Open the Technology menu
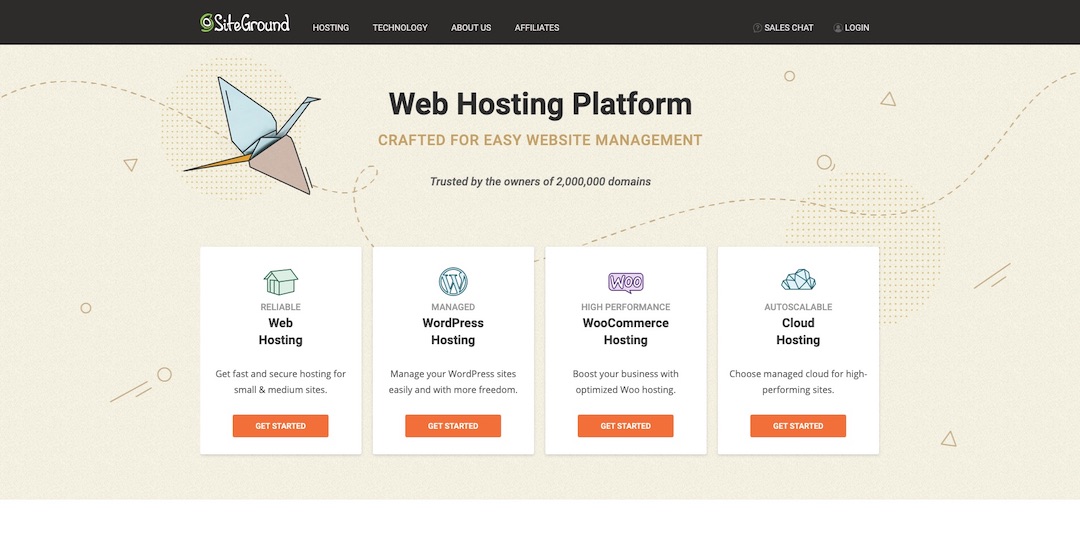This screenshot has width=1080, height=549. click(x=400, y=28)
